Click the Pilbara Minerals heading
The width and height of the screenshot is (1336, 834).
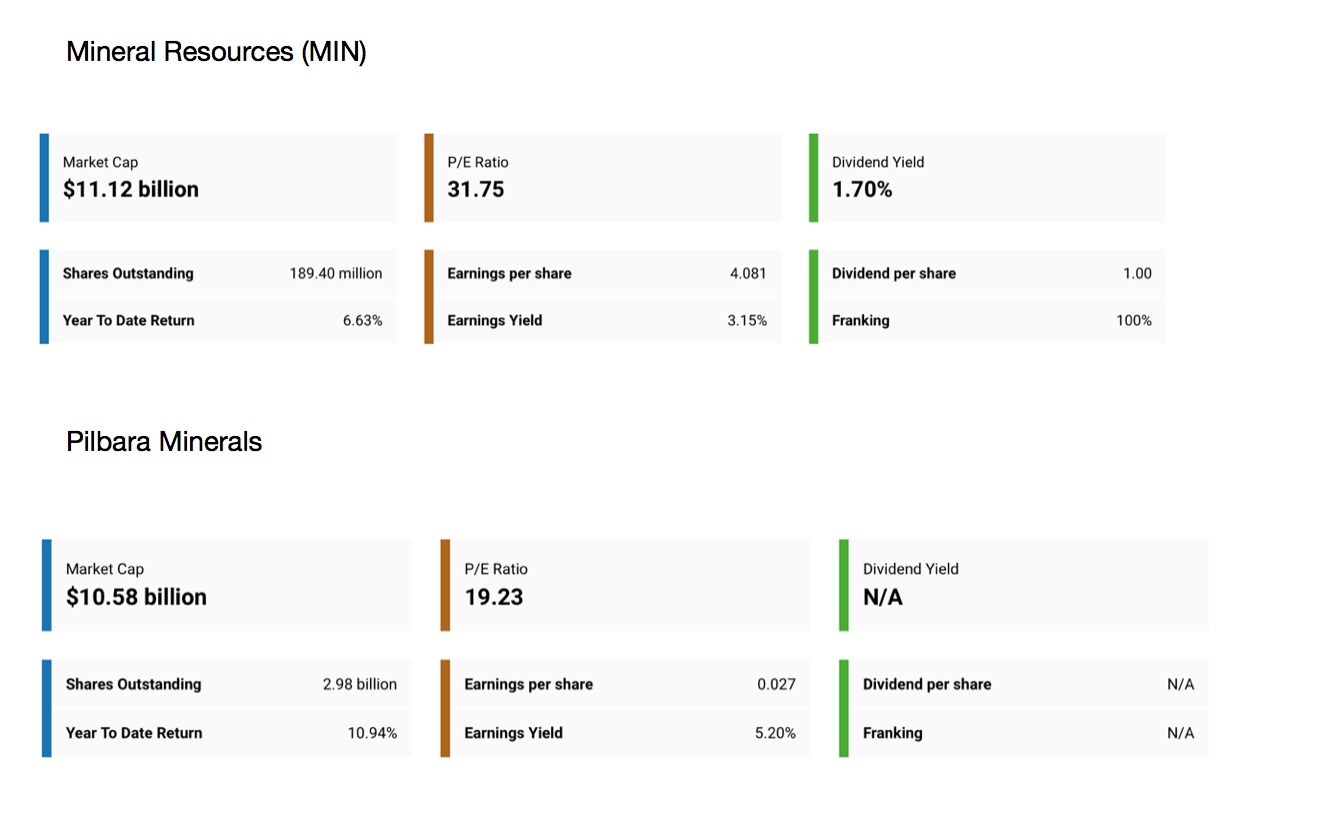tap(164, 442)
